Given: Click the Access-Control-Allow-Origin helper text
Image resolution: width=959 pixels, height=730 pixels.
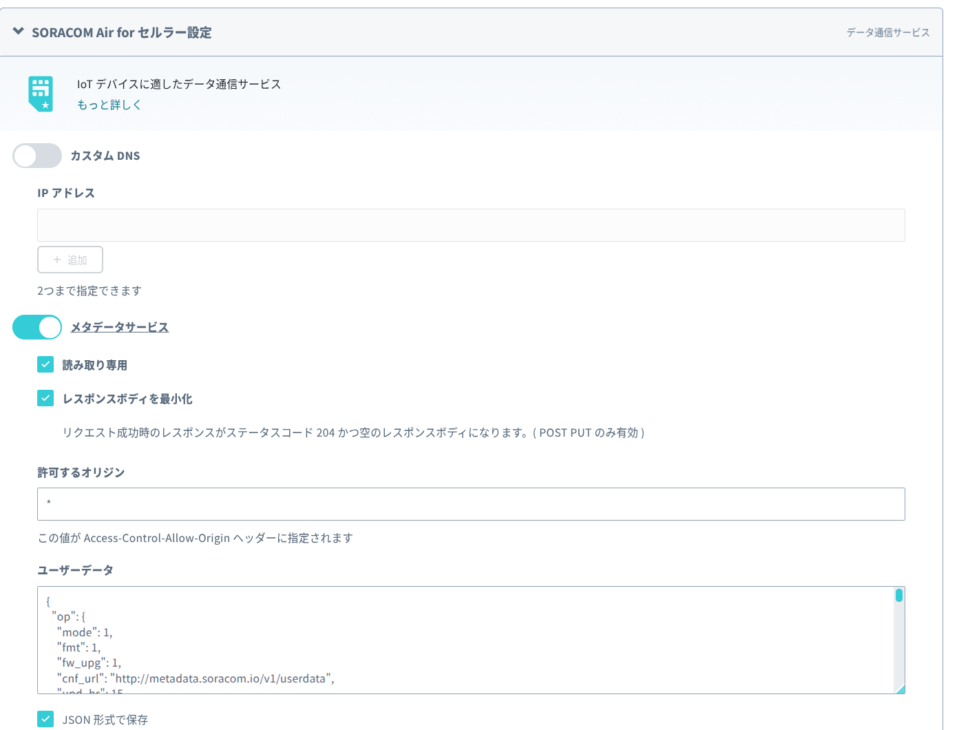Looking at the screenshot, I should click(x=195, y=538).
